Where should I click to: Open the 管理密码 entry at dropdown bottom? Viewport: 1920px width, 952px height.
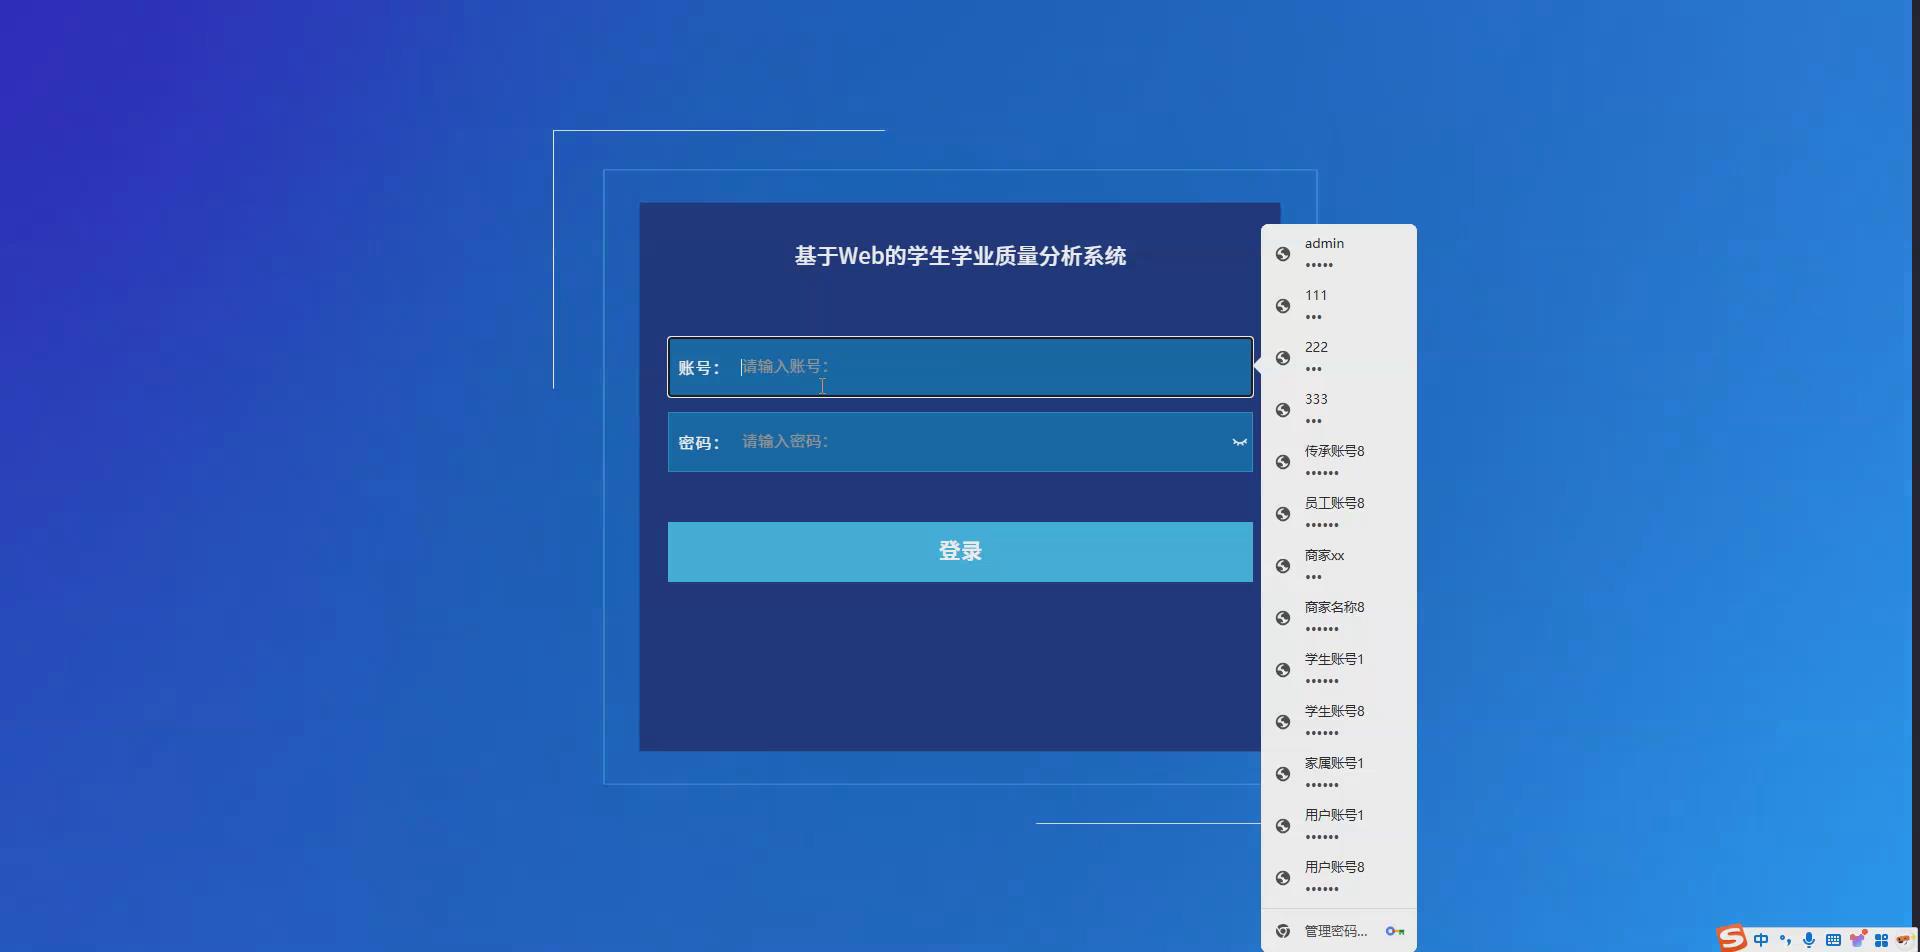[1333, 930]
